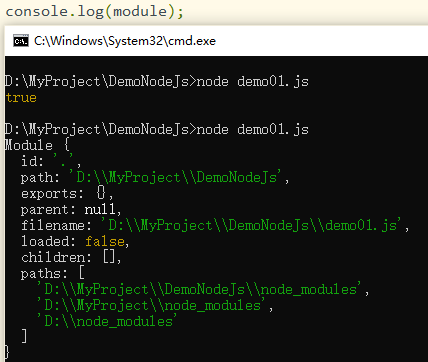Screen dimensions: 428x362
Task: Click the console.log(module); code line
Action: tap(95, 12)
